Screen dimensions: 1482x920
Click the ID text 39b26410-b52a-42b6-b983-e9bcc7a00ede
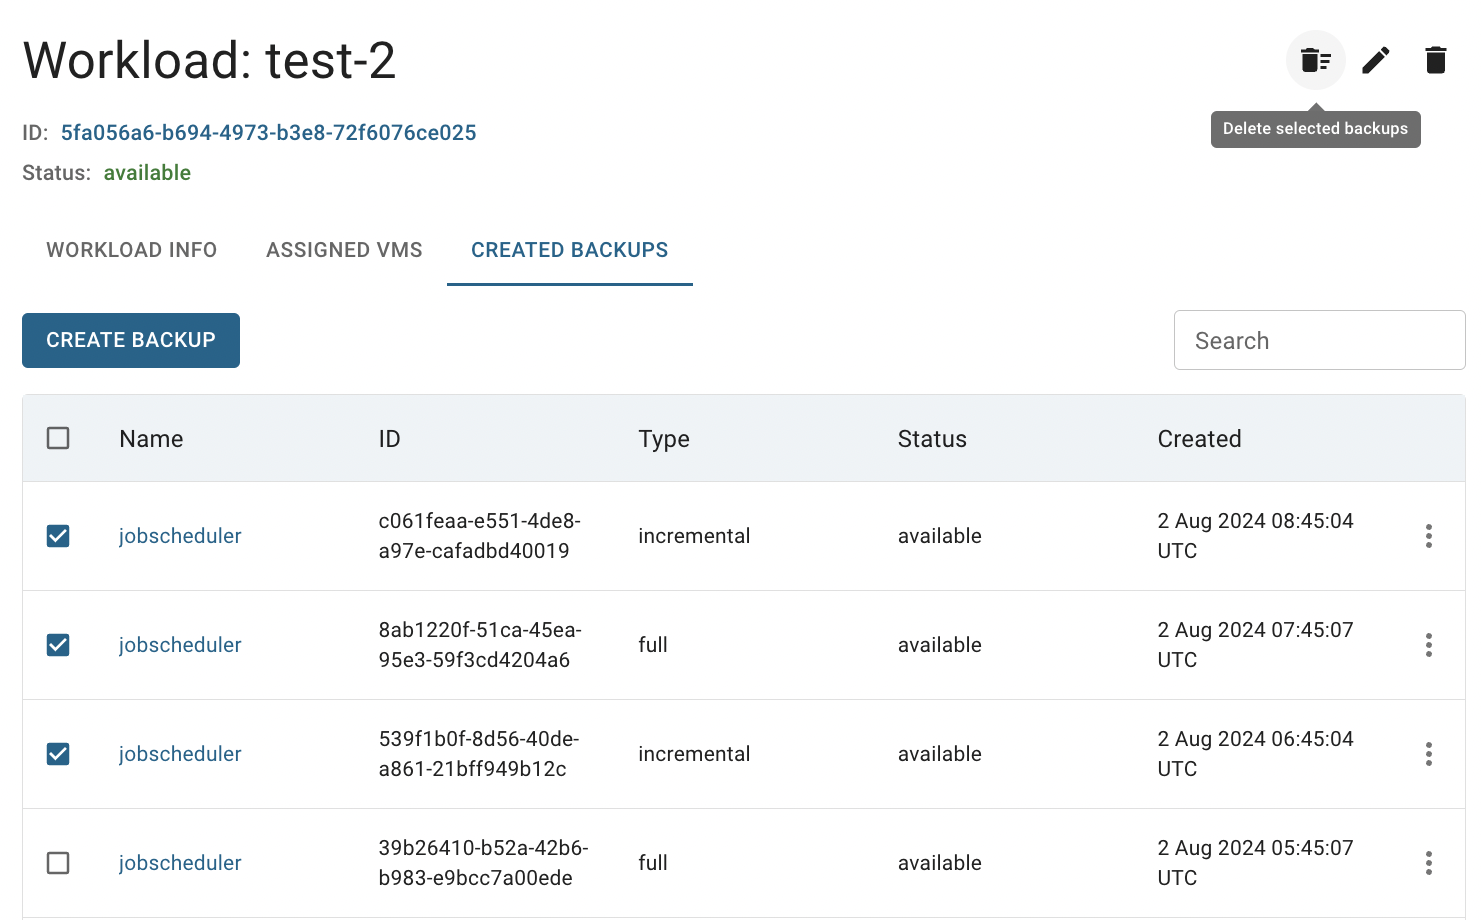(483, 863)
